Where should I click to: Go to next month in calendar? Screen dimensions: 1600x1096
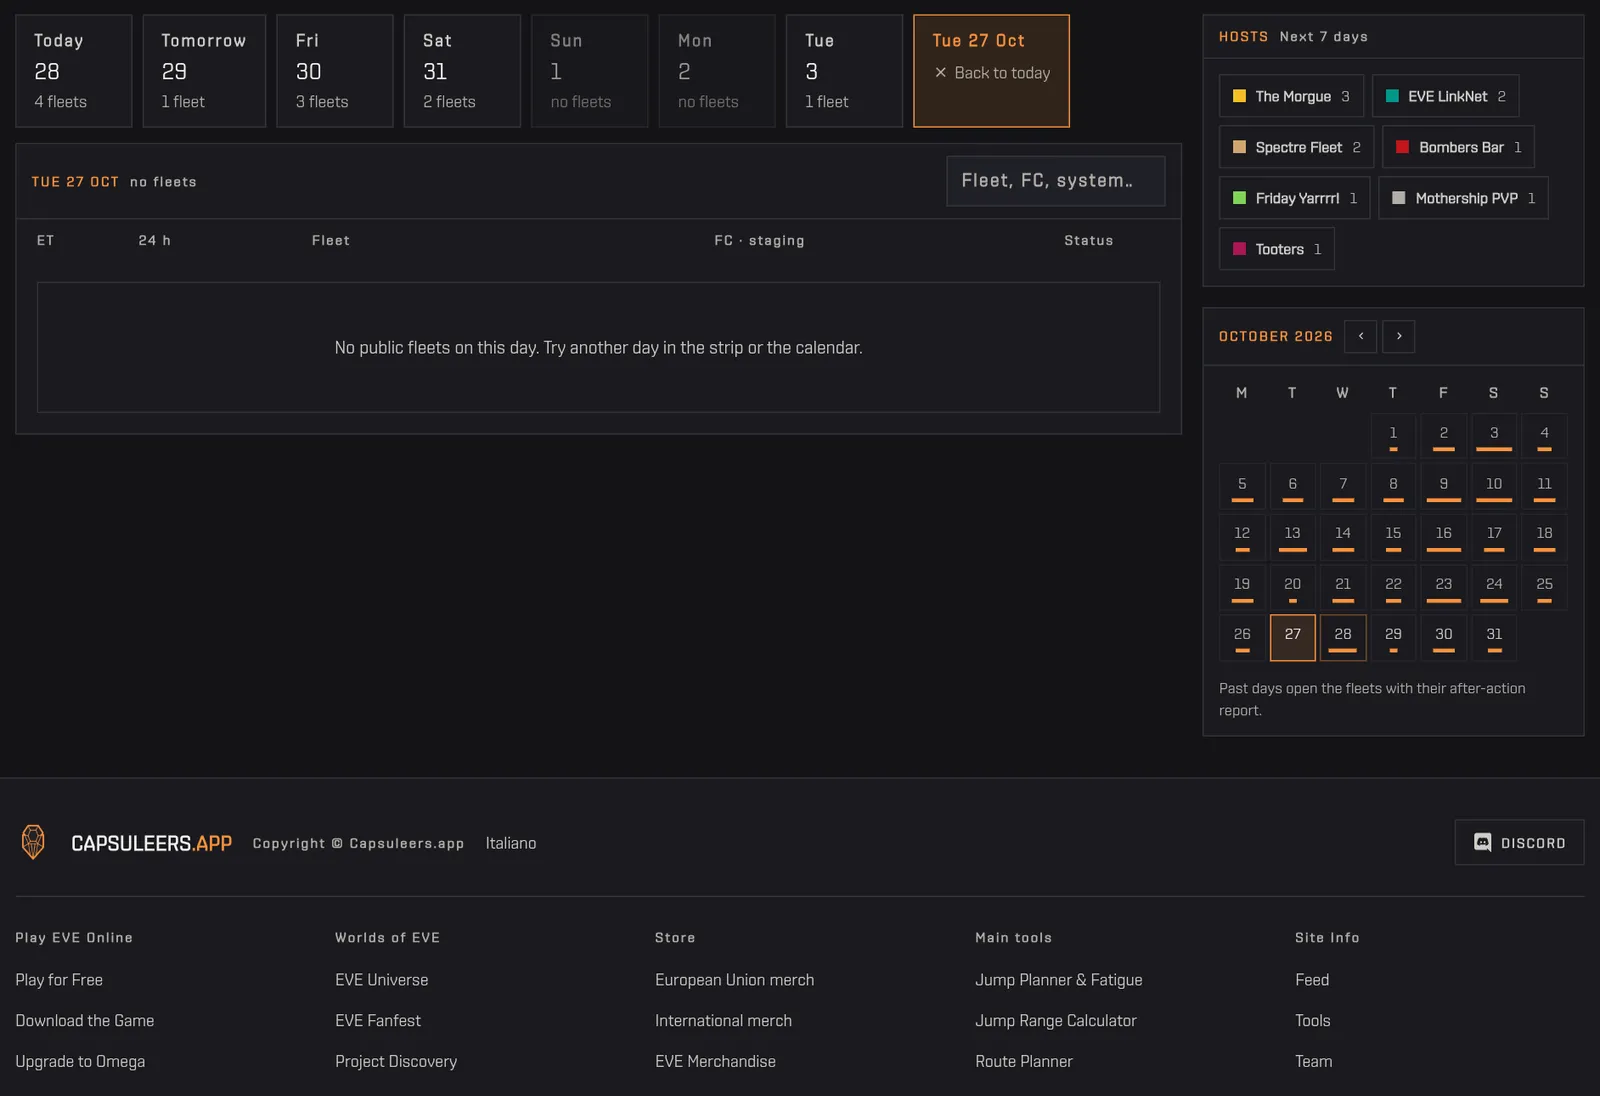[x=1398, y=336]
